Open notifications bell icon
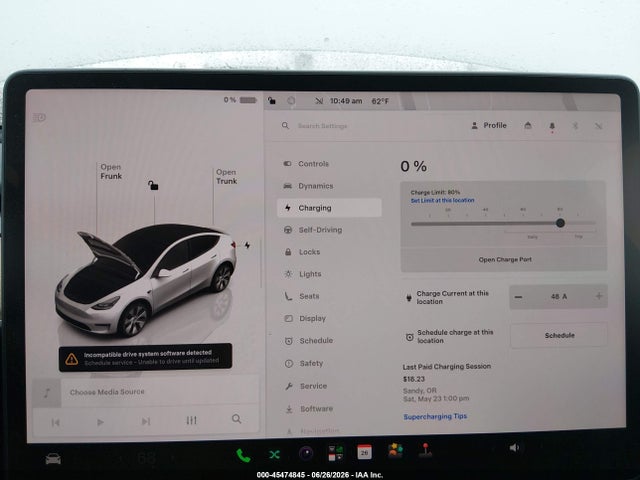The image size is (640, 480). tap(552, 126)
